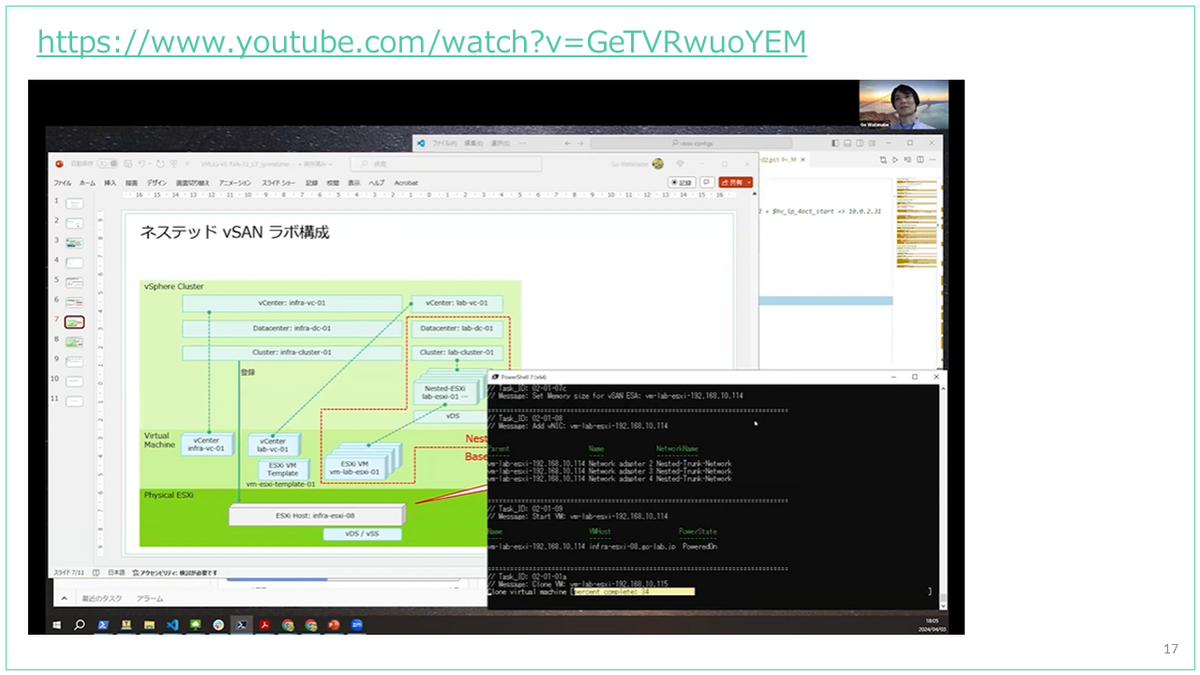Open the ファイル tab in PowerPoint
Screen dimensions: 1200x675
(x=62, y=183)
